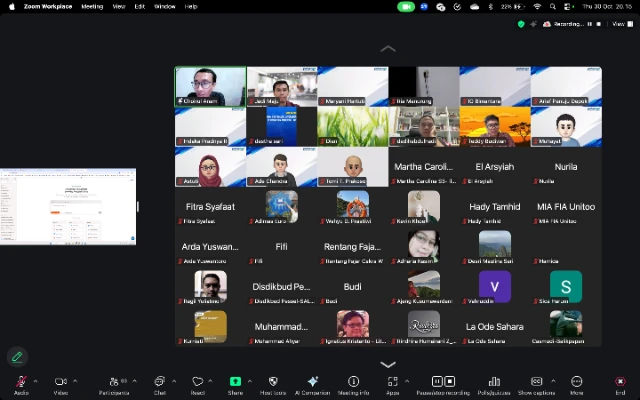Stop recording using top stop icon

coord(599,24)
